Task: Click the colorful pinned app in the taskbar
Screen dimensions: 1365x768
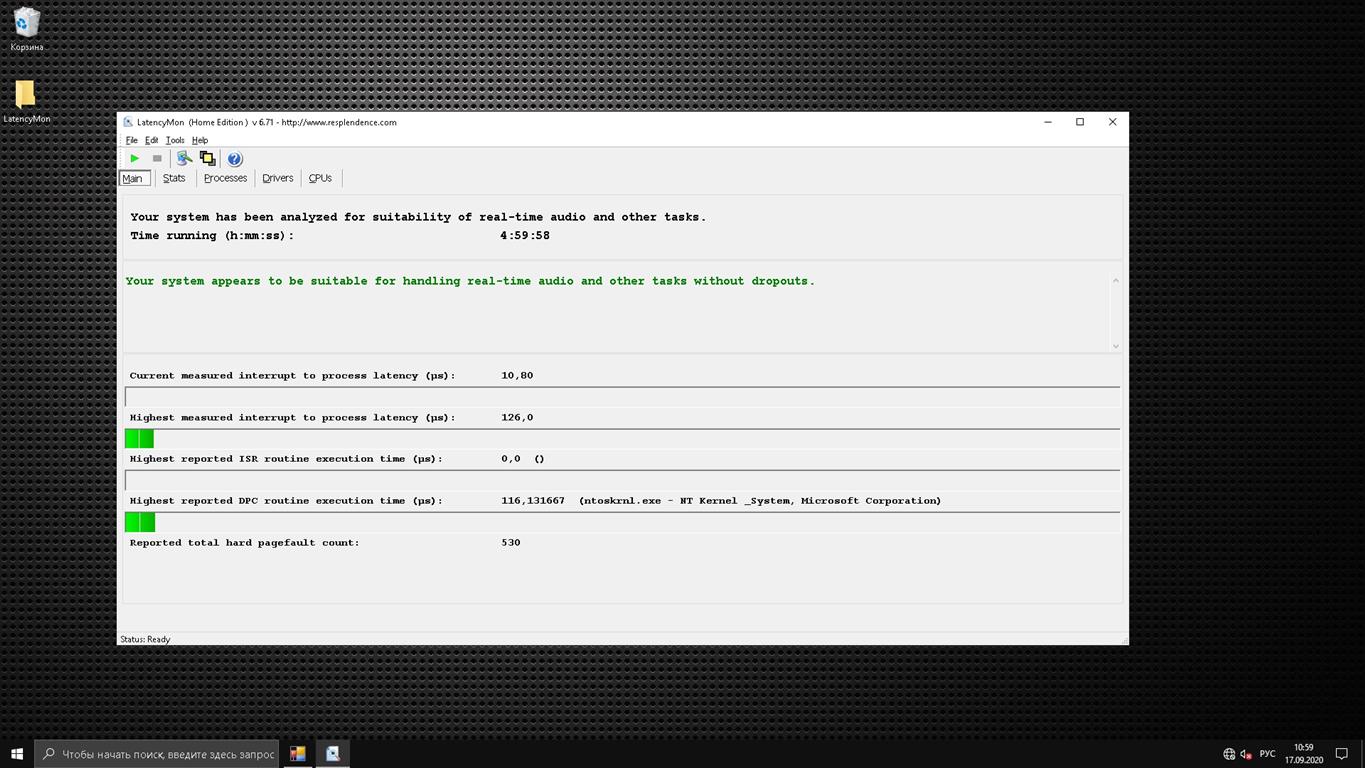Action: [x=298, y=754]
